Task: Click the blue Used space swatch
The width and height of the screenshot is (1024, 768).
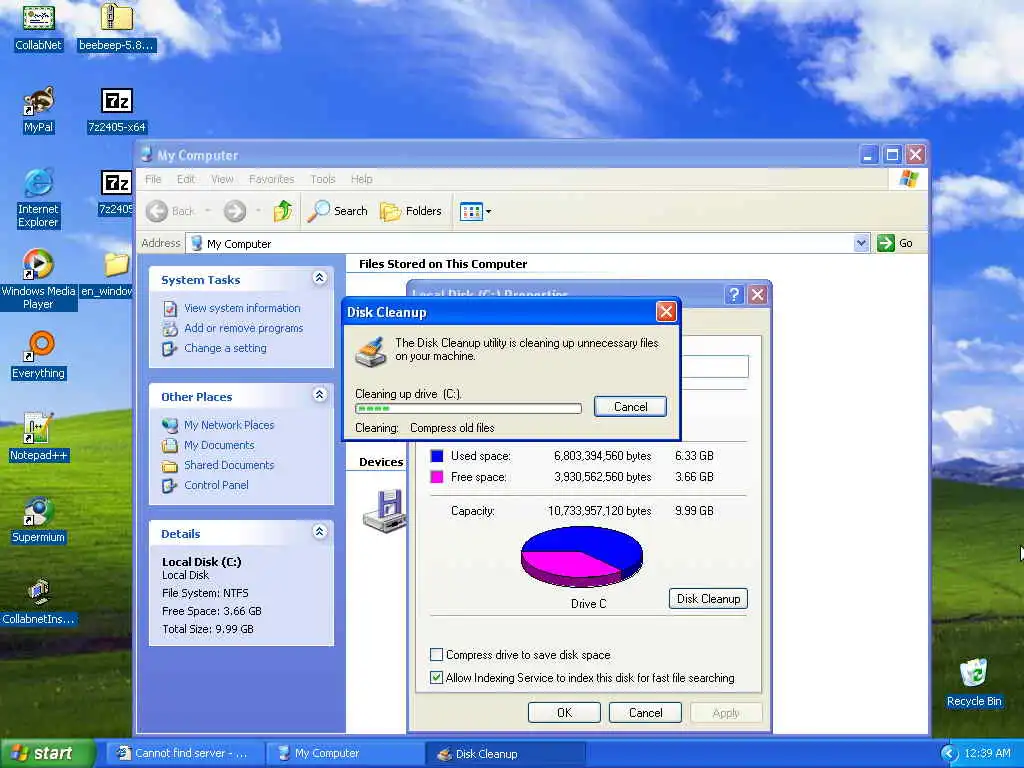Action: pos(437,455)
